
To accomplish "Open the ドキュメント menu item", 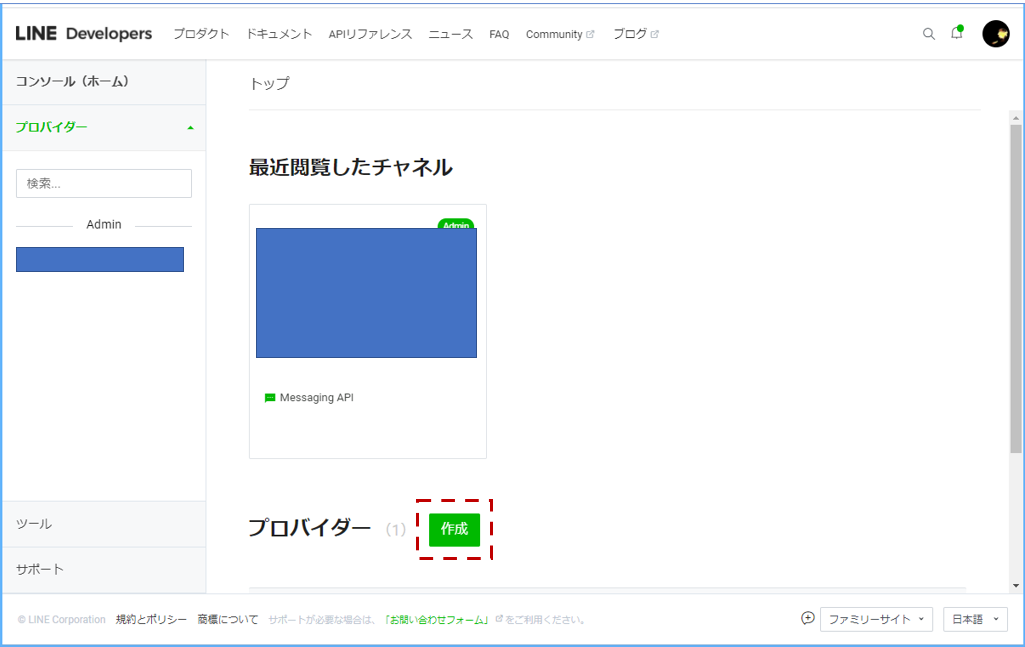I will pyautogui.click(x=278, y=33).
